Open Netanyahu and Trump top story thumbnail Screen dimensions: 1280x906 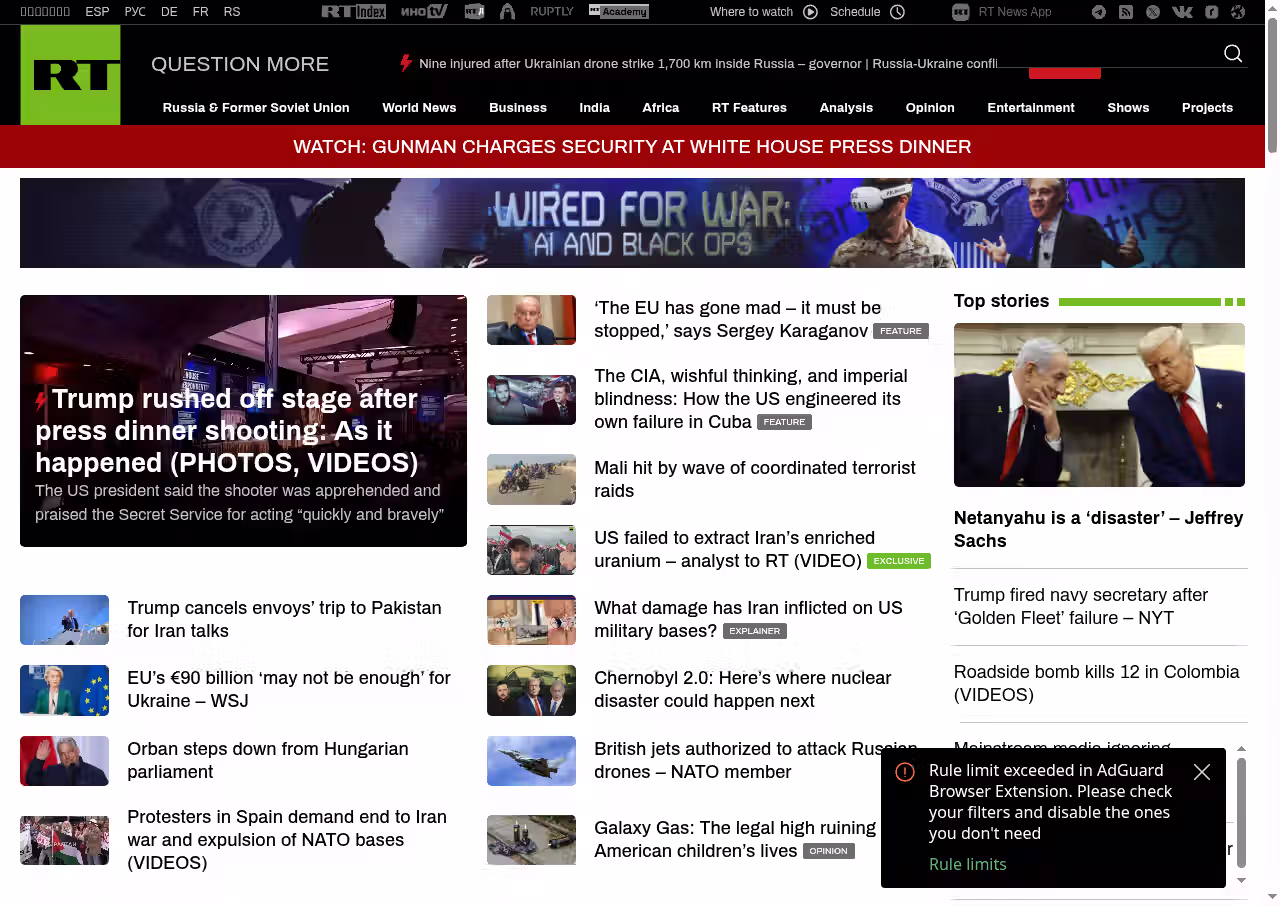(x=1099, y=404)
